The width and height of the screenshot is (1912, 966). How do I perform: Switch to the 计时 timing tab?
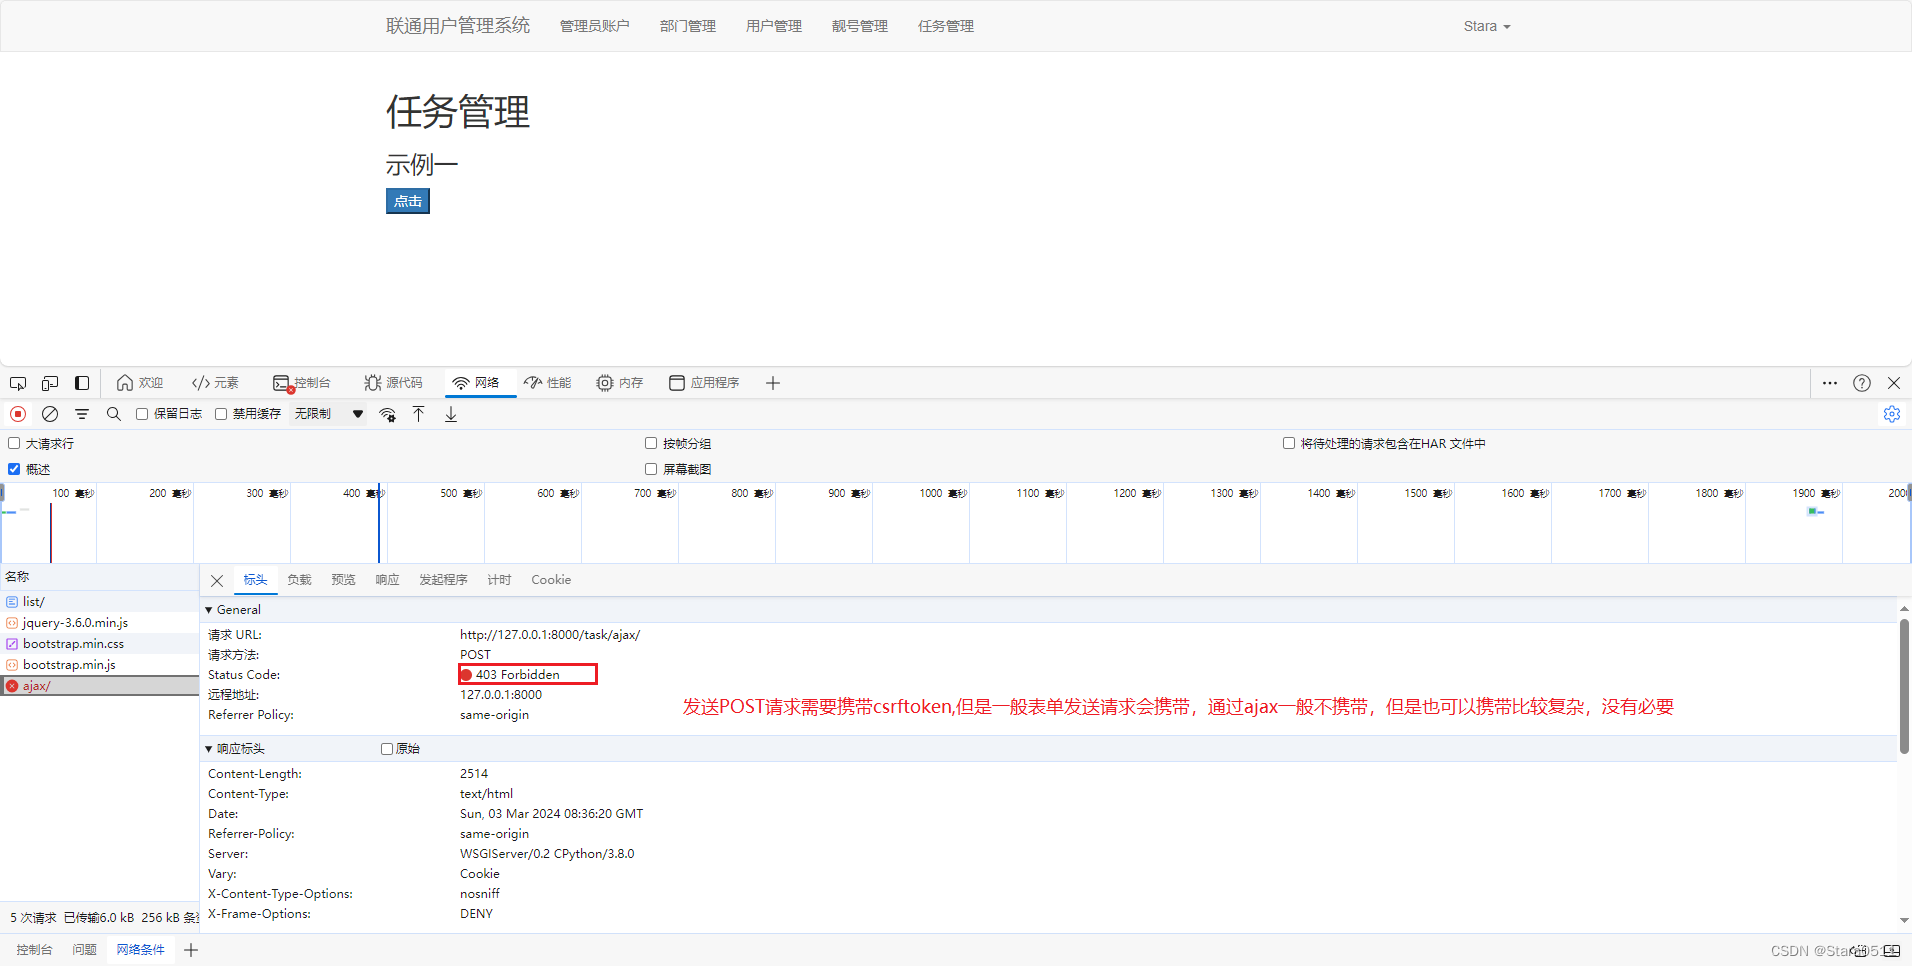tap(499, 580)
